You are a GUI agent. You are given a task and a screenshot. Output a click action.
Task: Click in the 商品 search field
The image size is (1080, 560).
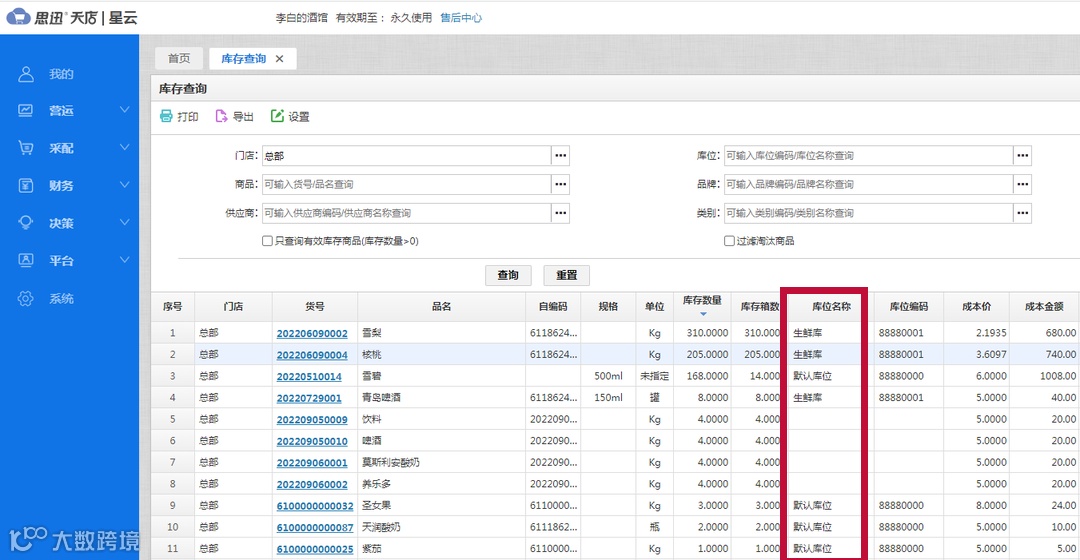click(406, 185)
